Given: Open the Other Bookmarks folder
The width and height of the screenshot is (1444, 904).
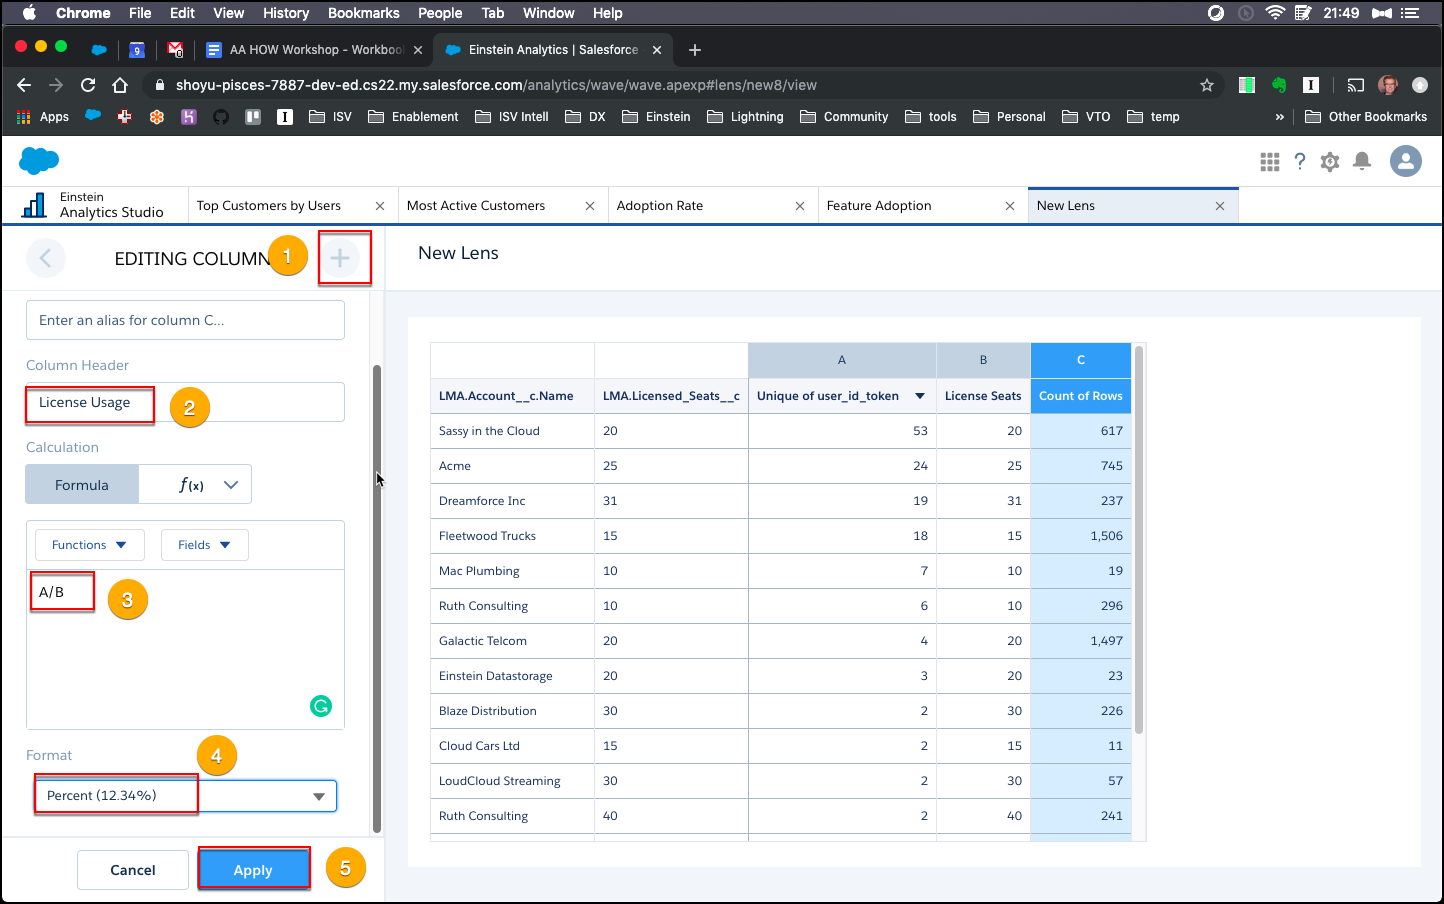Looking at the screenshot, I should (x=1366, y=117).
